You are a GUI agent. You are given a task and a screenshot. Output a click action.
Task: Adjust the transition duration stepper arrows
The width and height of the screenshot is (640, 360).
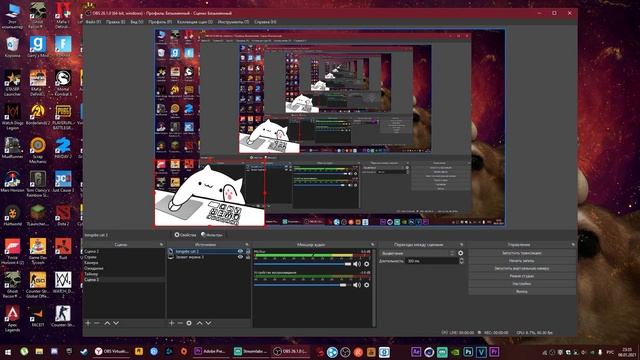[461, 261]
